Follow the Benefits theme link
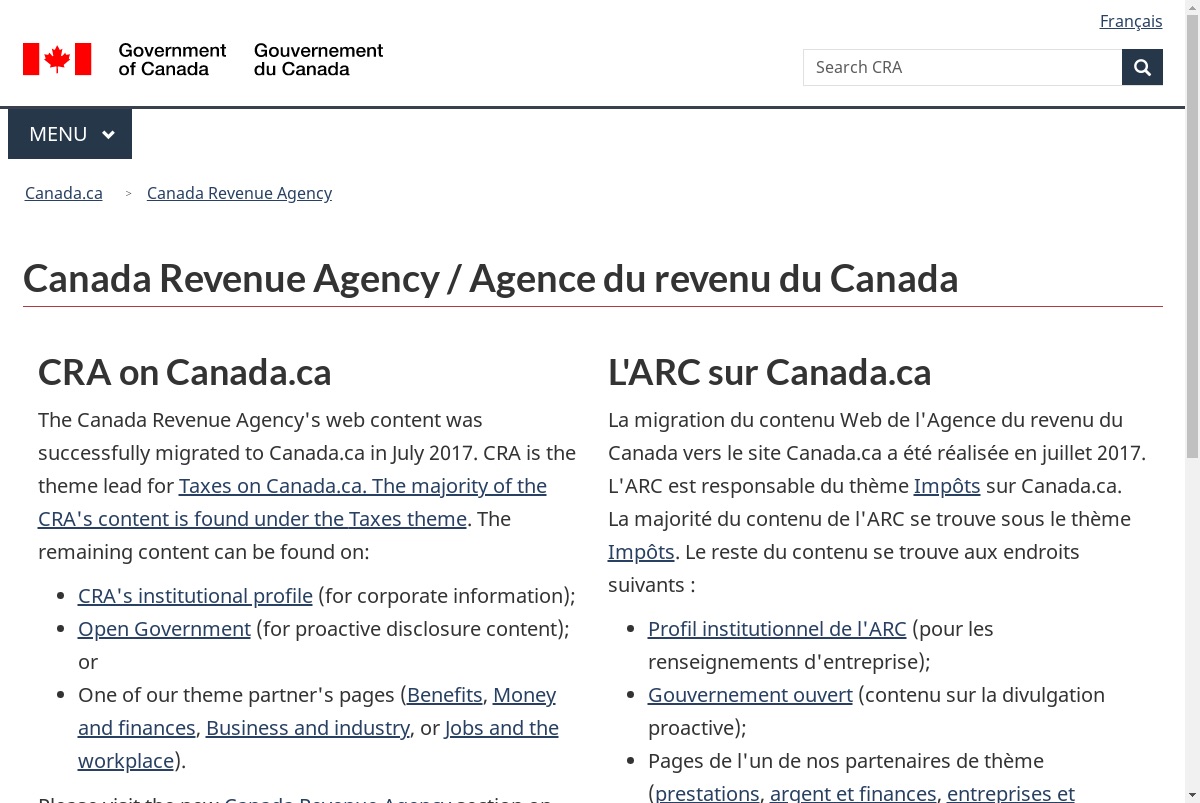Viewport: 1200px width, 803px height. (445, 695)
